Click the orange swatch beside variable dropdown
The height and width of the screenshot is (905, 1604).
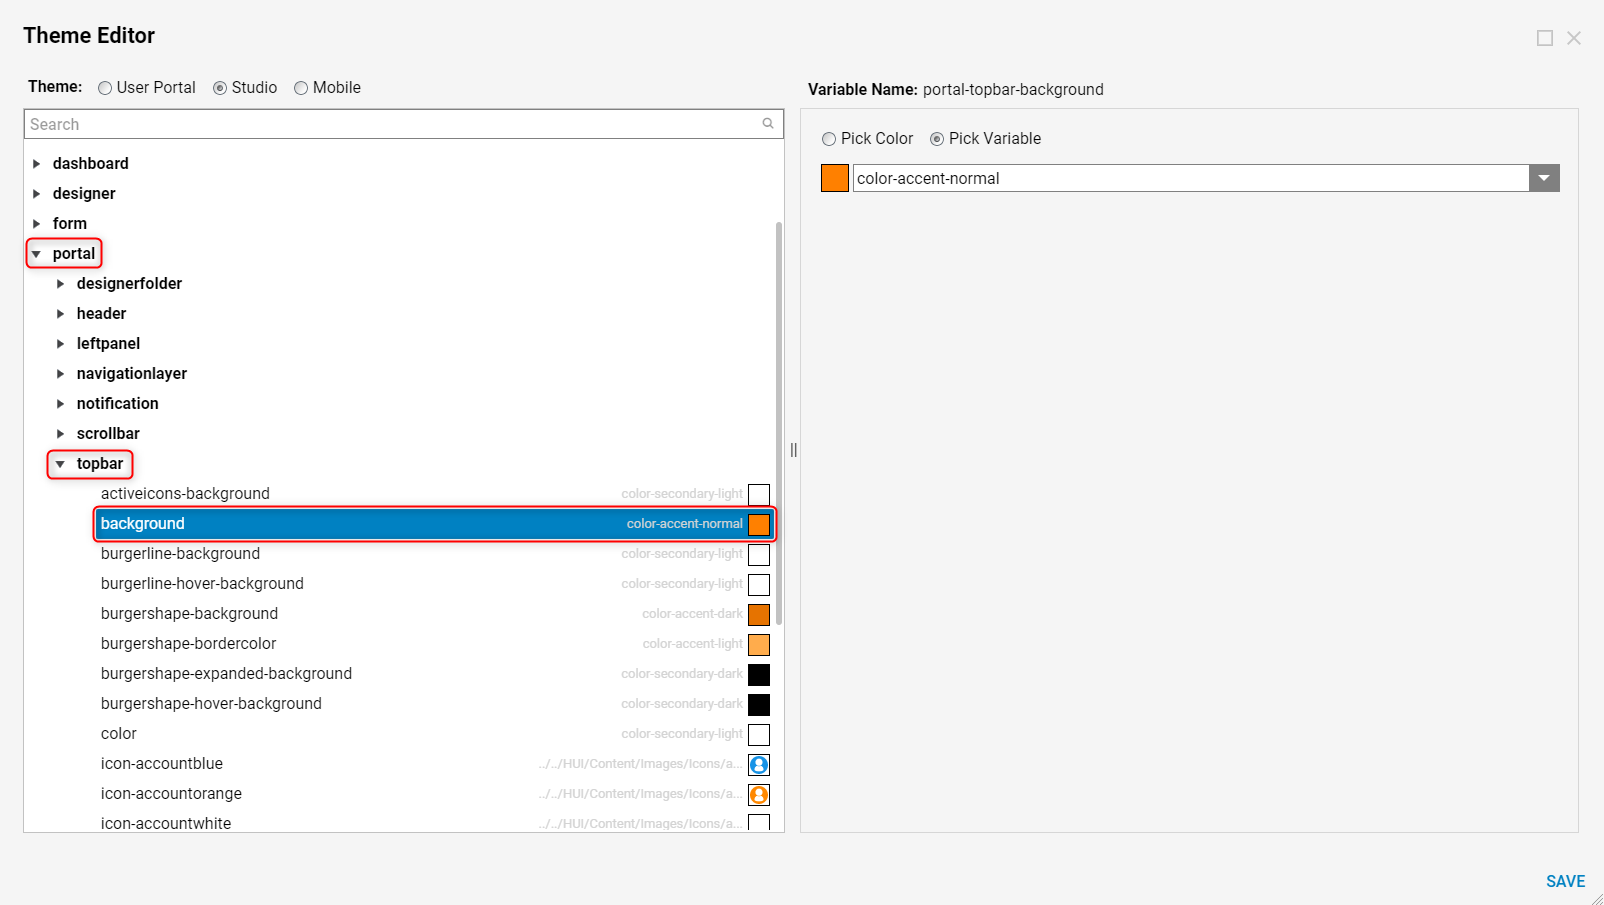click(x=835, y=178)
